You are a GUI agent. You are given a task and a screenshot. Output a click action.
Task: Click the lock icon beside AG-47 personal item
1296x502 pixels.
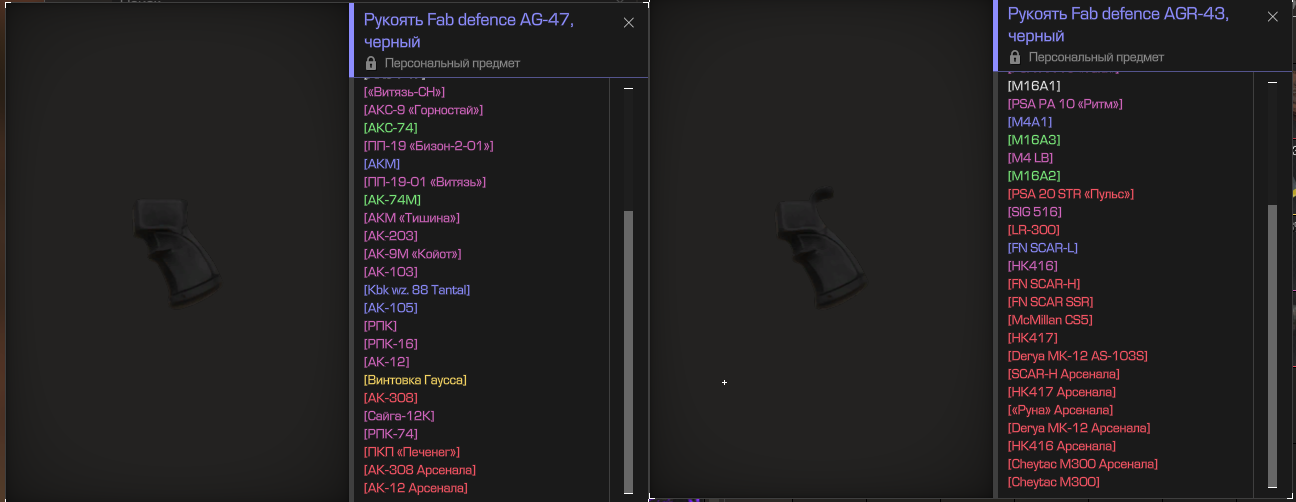[372, 63]
